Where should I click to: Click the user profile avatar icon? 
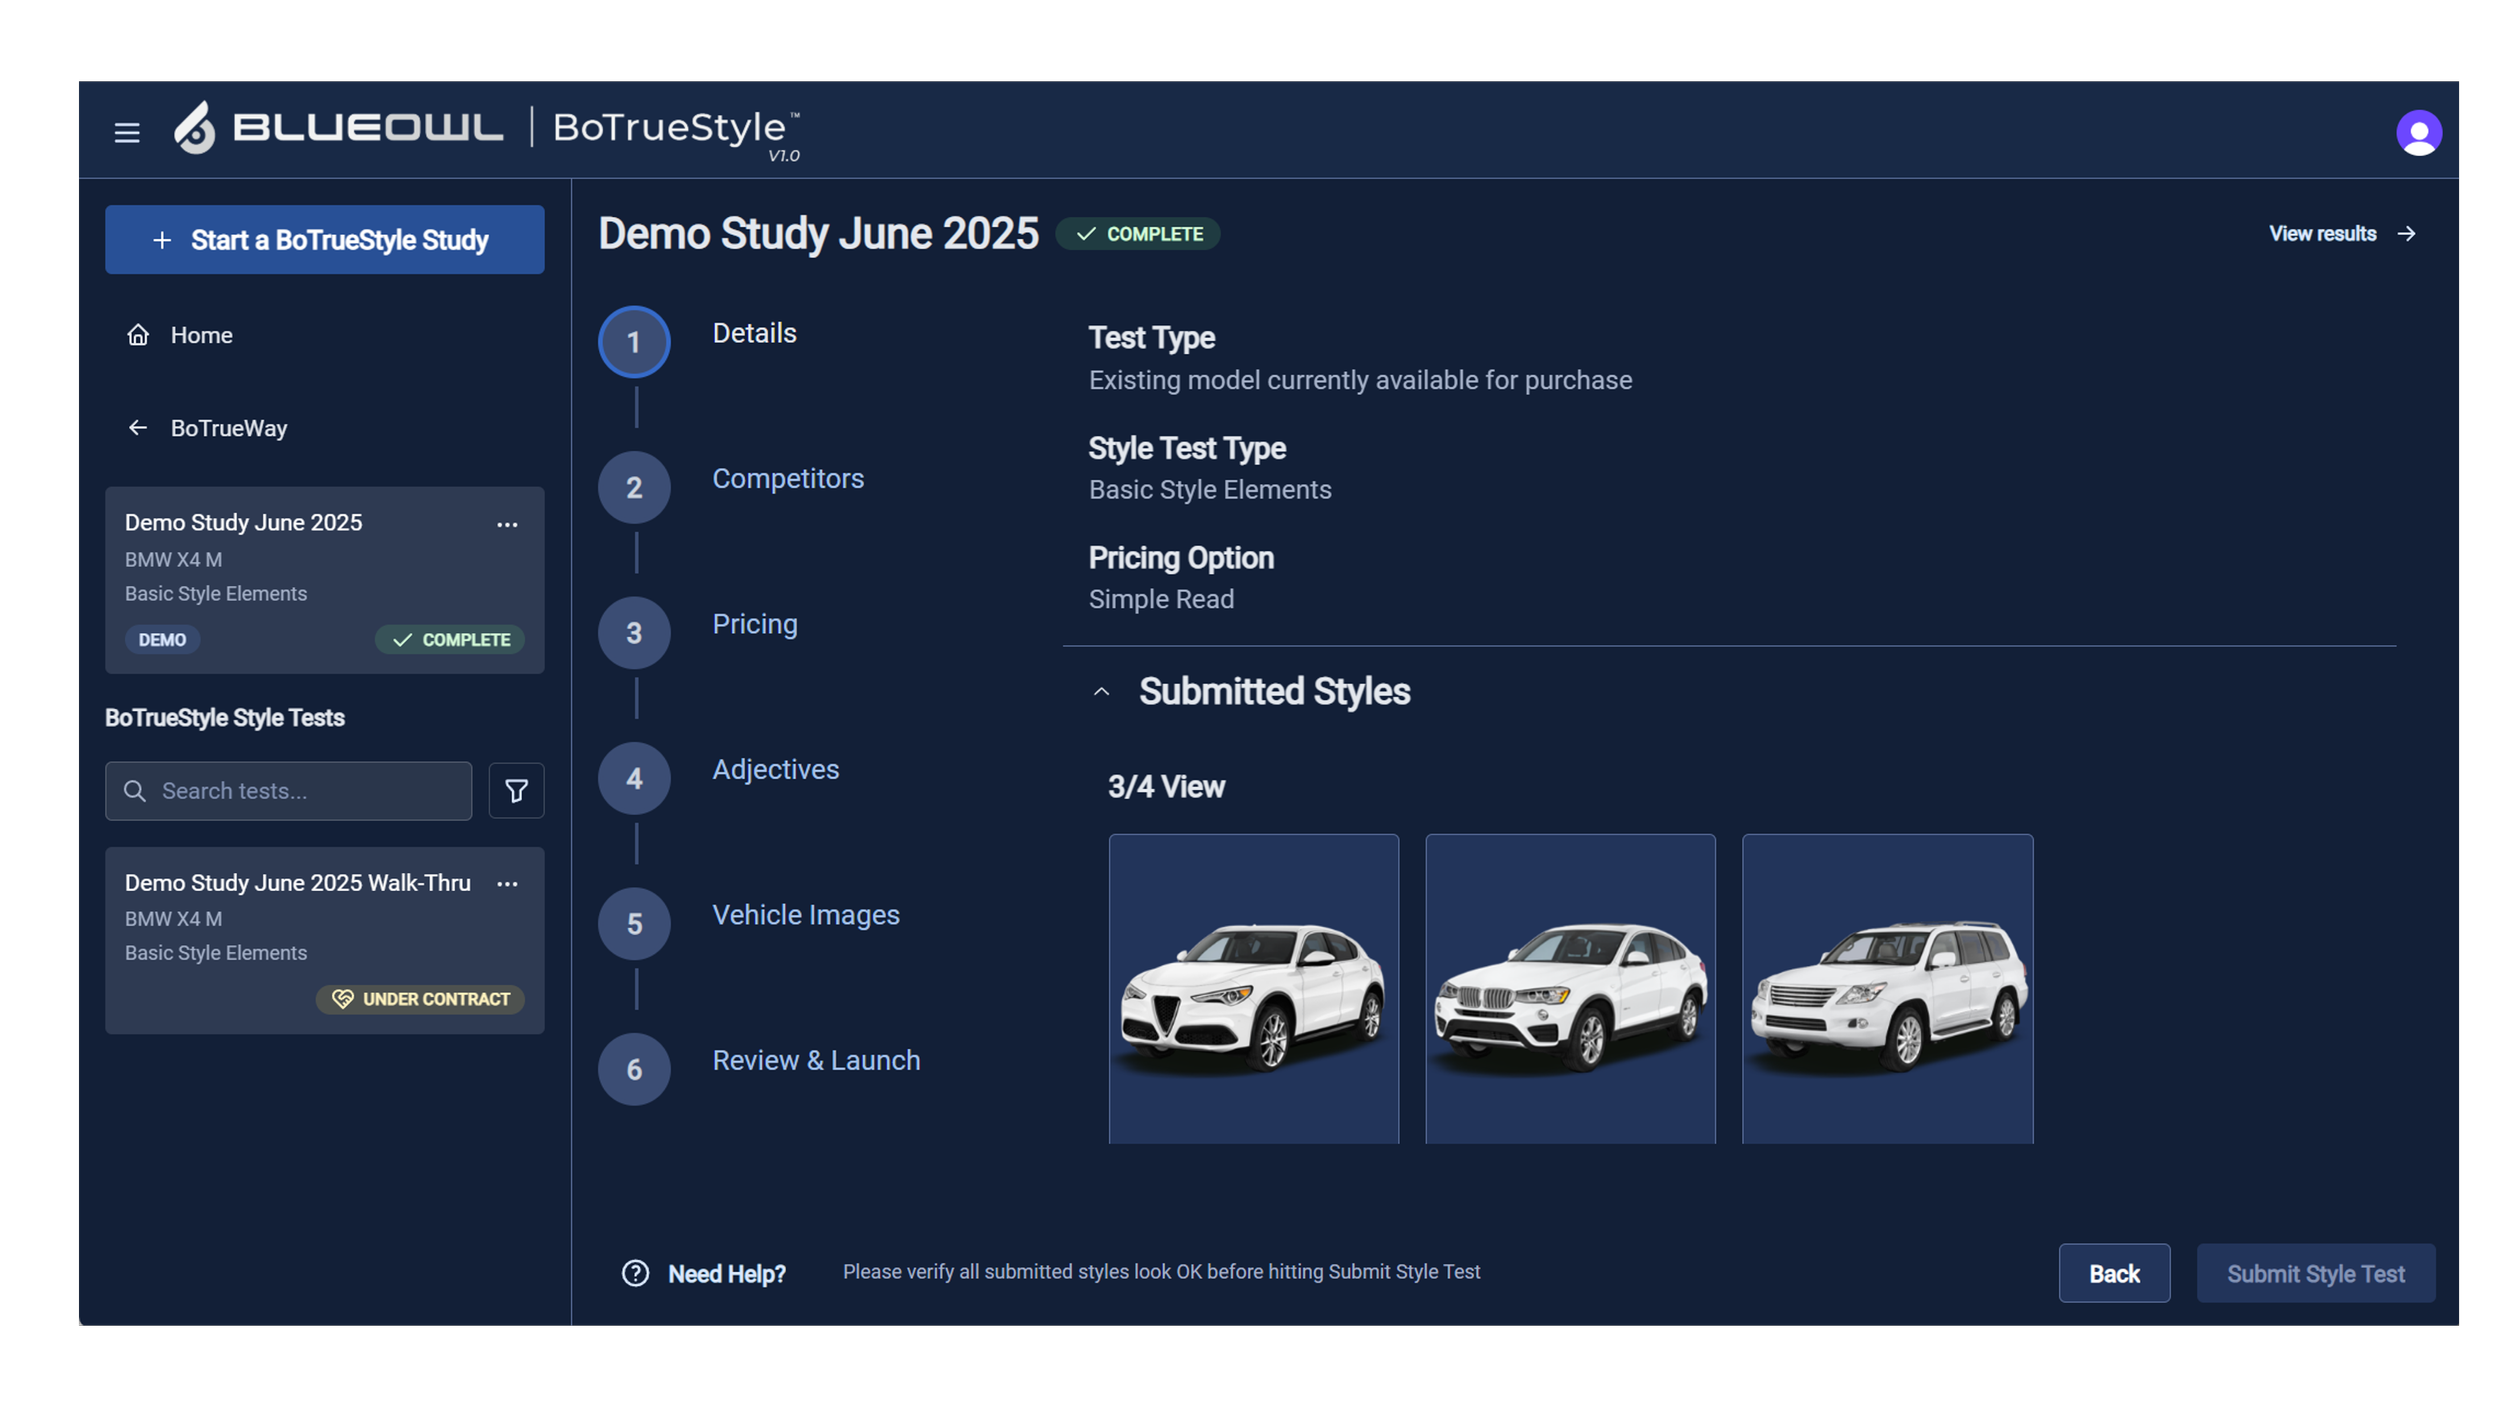2418,133
